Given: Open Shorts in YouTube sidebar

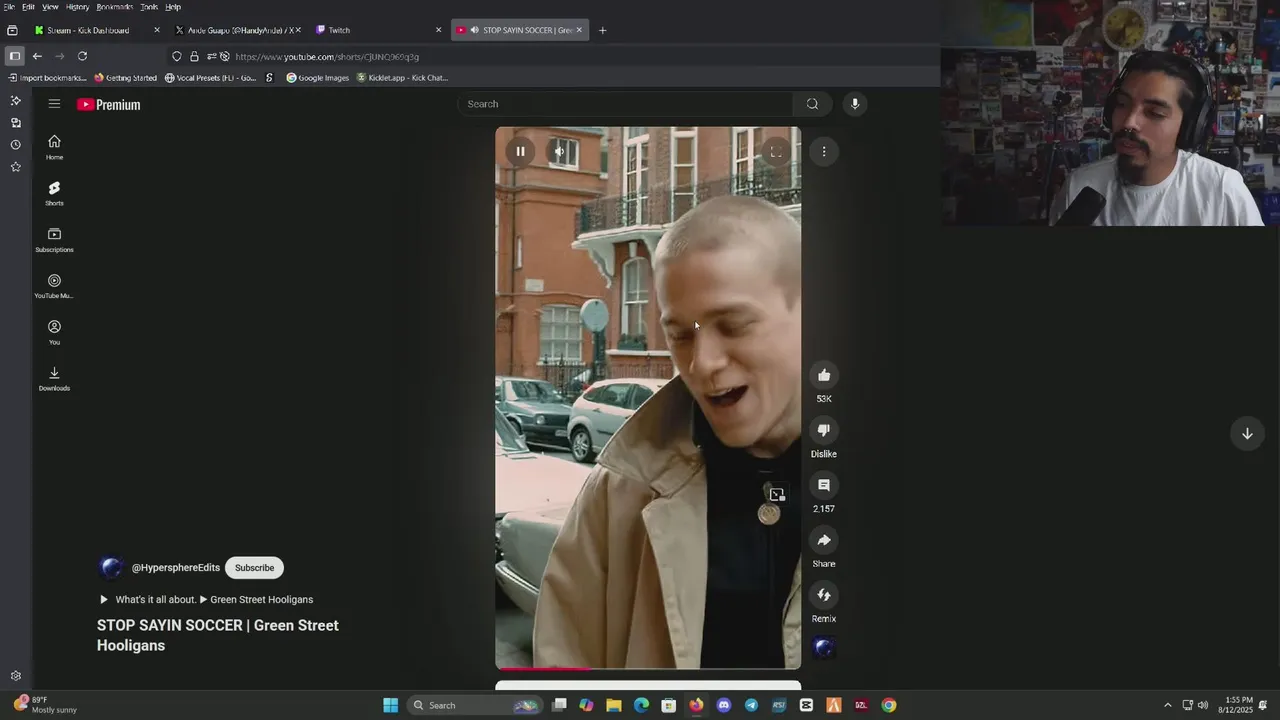Looking at the screenshot, I should (x=54, y=194).
